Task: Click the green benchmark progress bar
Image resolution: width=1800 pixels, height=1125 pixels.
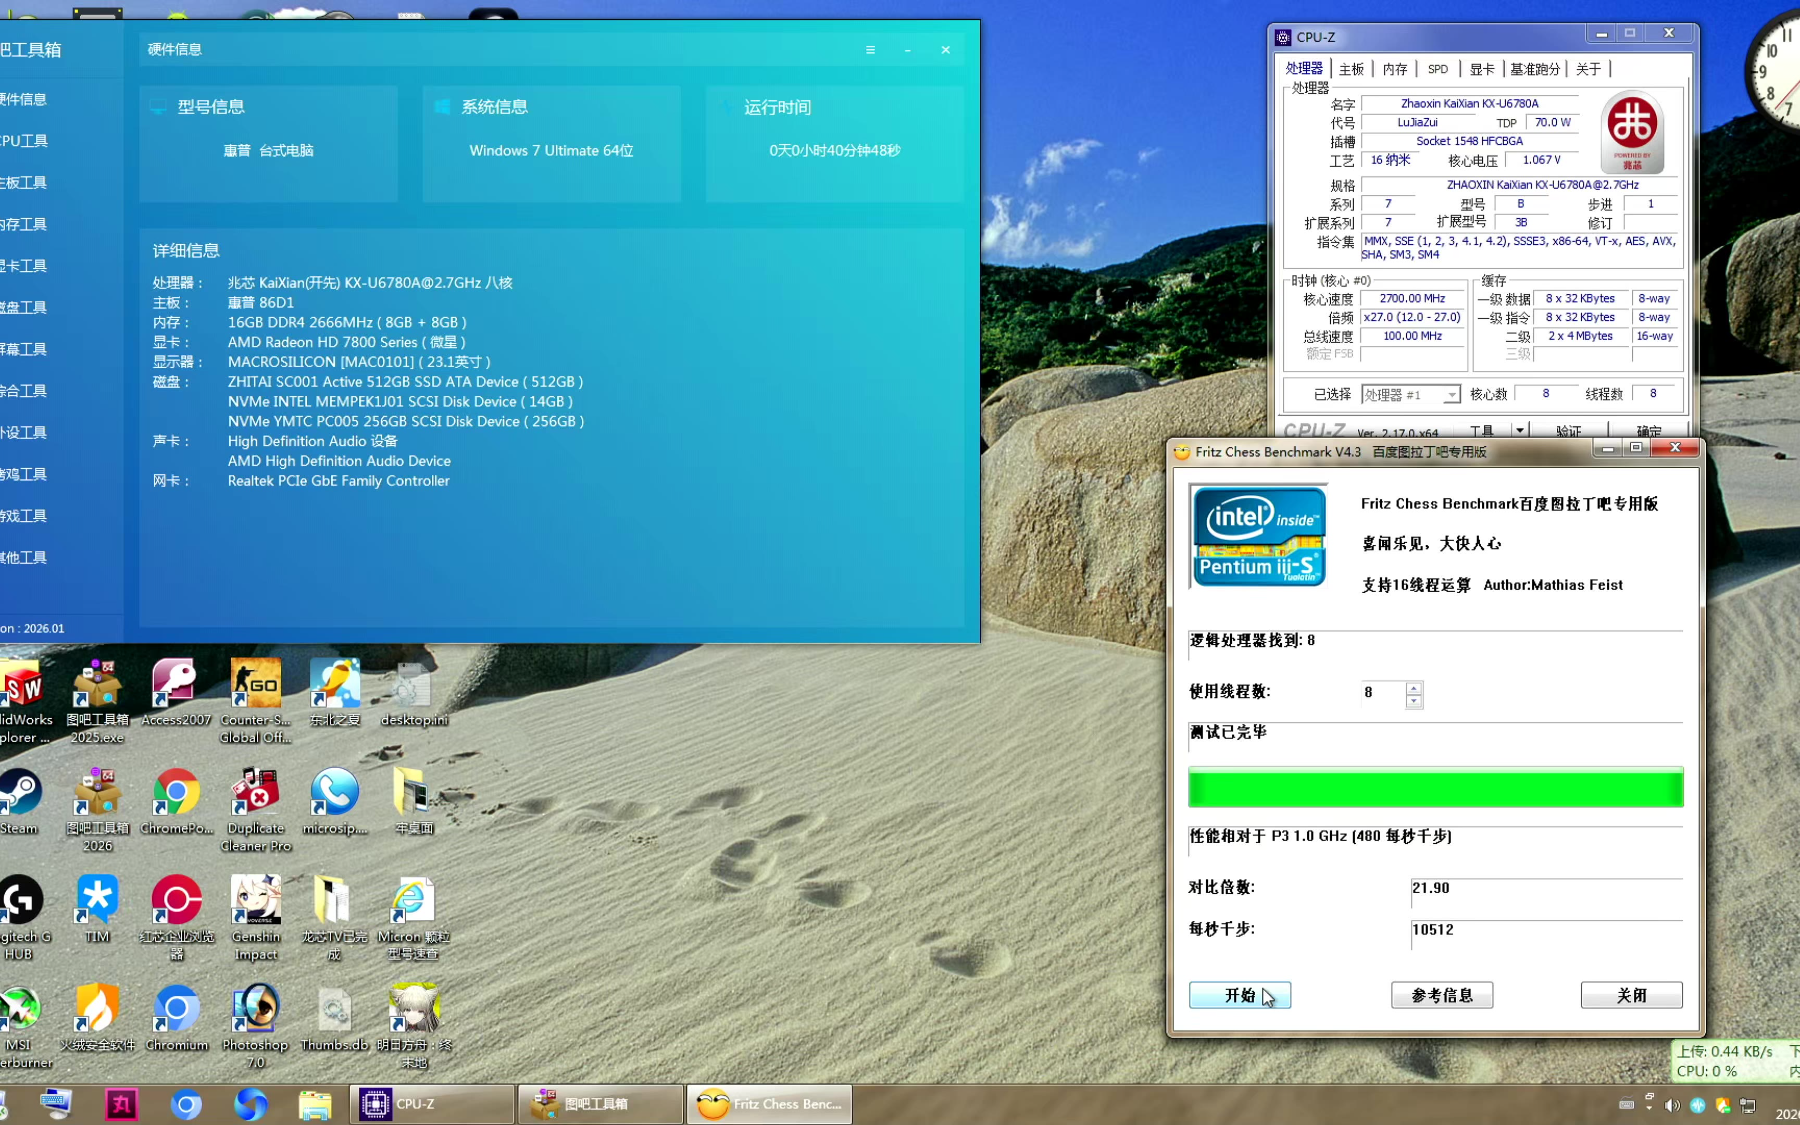Action: point(1435,787)
